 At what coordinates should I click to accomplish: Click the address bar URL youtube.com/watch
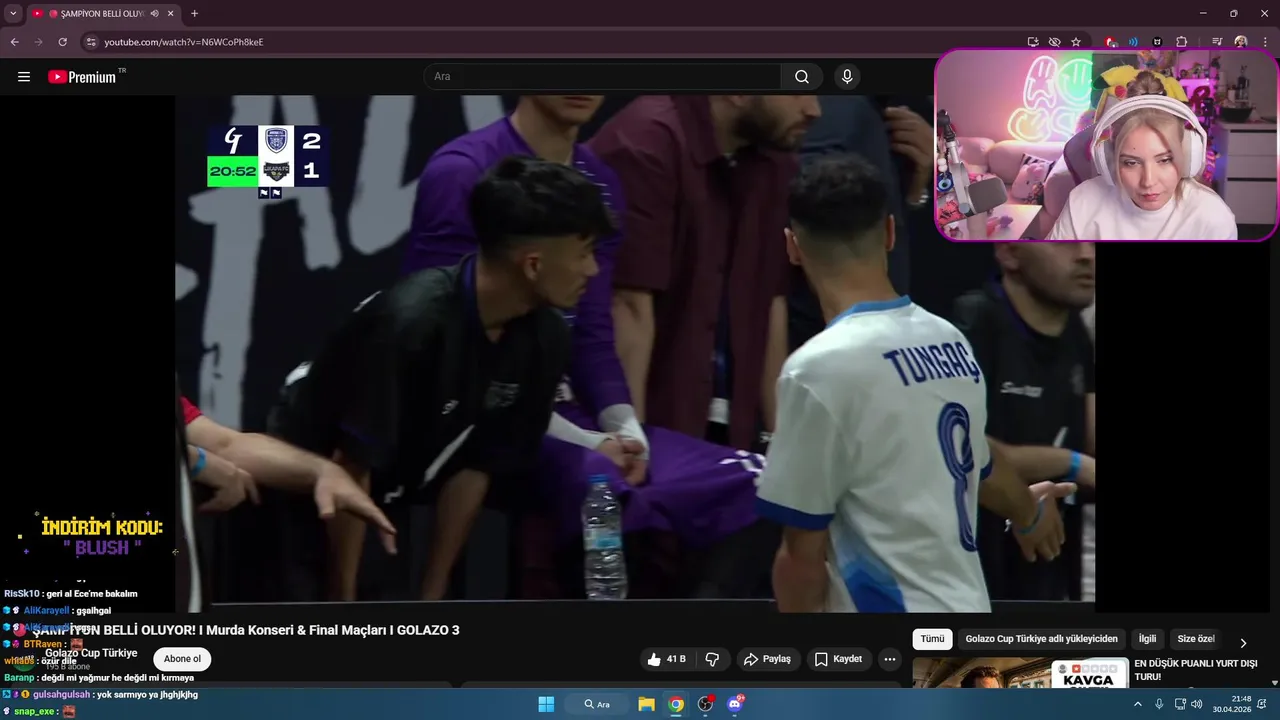[x=184, y=42]
